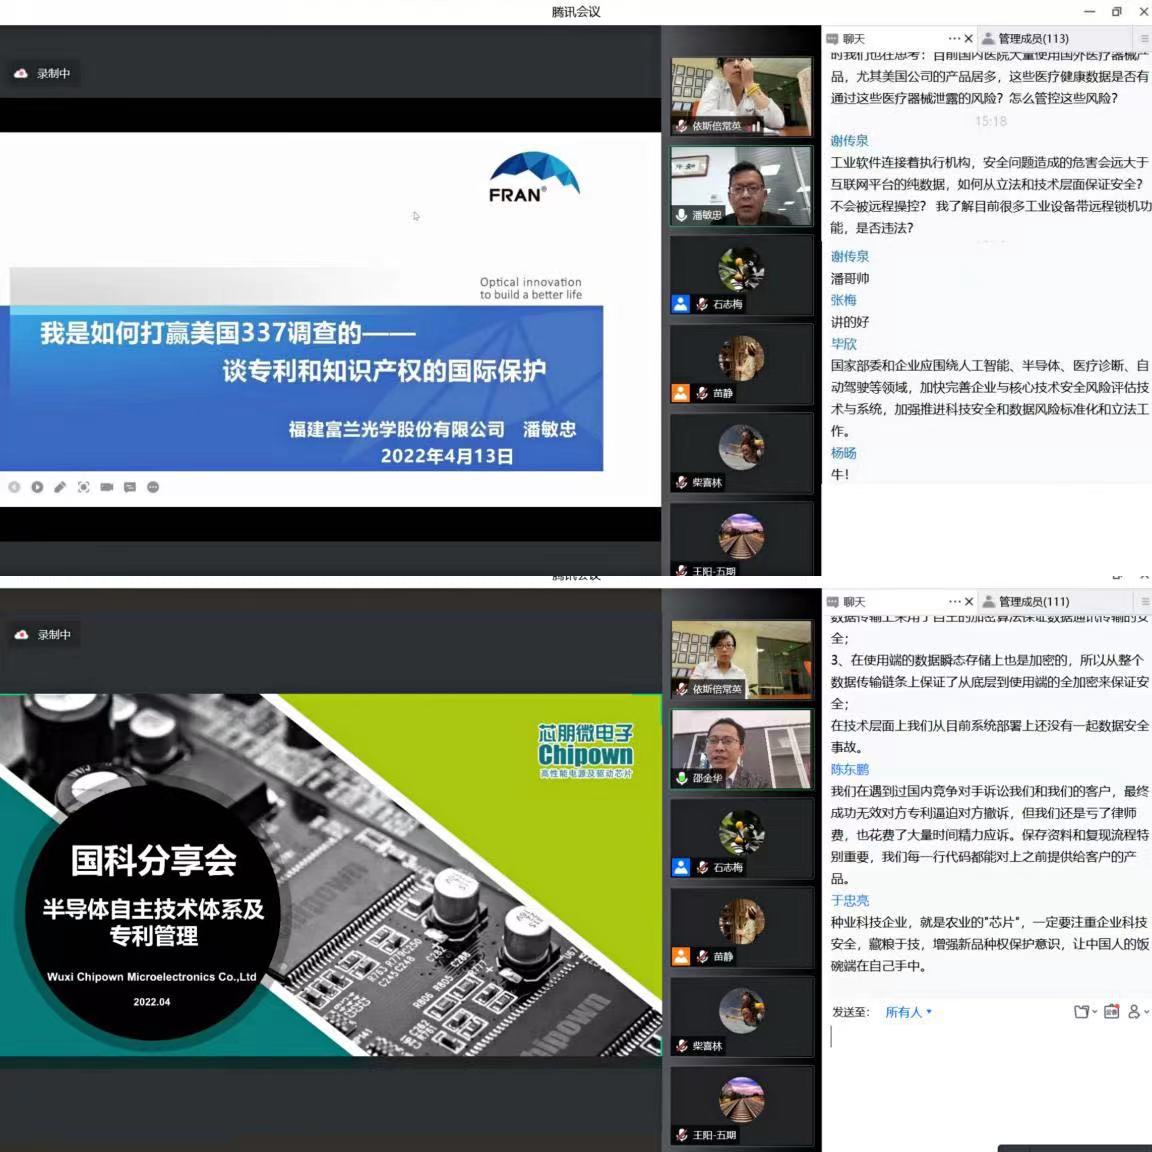This screenshot has height=1152, width=1152.
Task: Go to previous slide in FRAN presentation
Action: coord(14,487)
